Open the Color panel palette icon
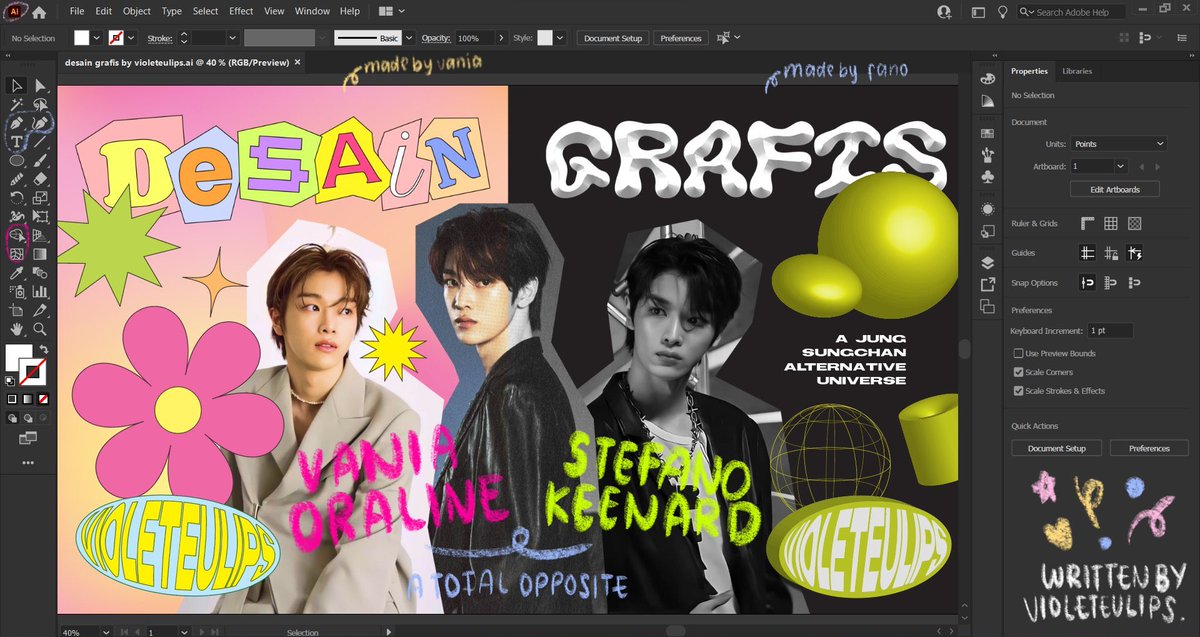The width and height of the screenshot is (1200, 637). coord(988,79)
